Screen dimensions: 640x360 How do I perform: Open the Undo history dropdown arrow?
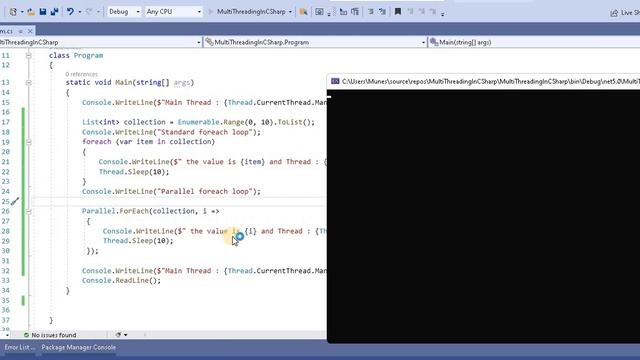point(80,12)
